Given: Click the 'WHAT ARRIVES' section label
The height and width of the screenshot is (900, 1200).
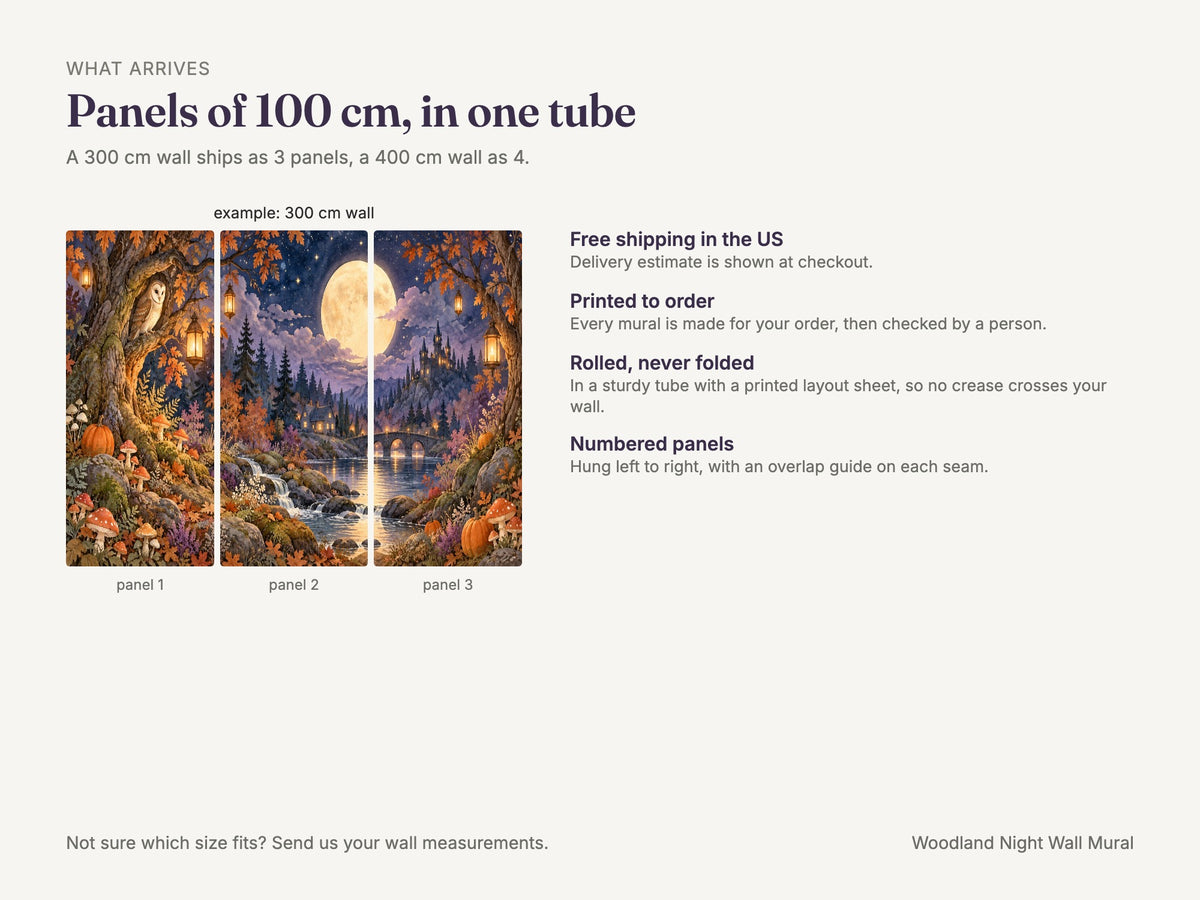Looking at the screenshot, I should click(138, 69).
